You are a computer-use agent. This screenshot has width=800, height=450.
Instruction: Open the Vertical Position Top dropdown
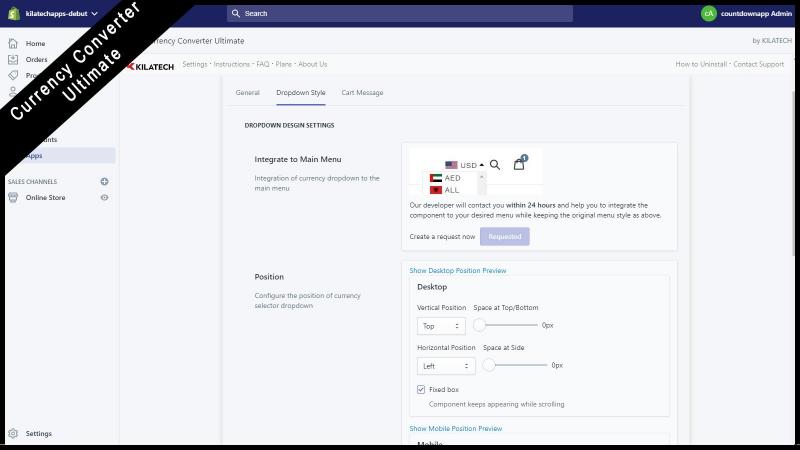441,326
